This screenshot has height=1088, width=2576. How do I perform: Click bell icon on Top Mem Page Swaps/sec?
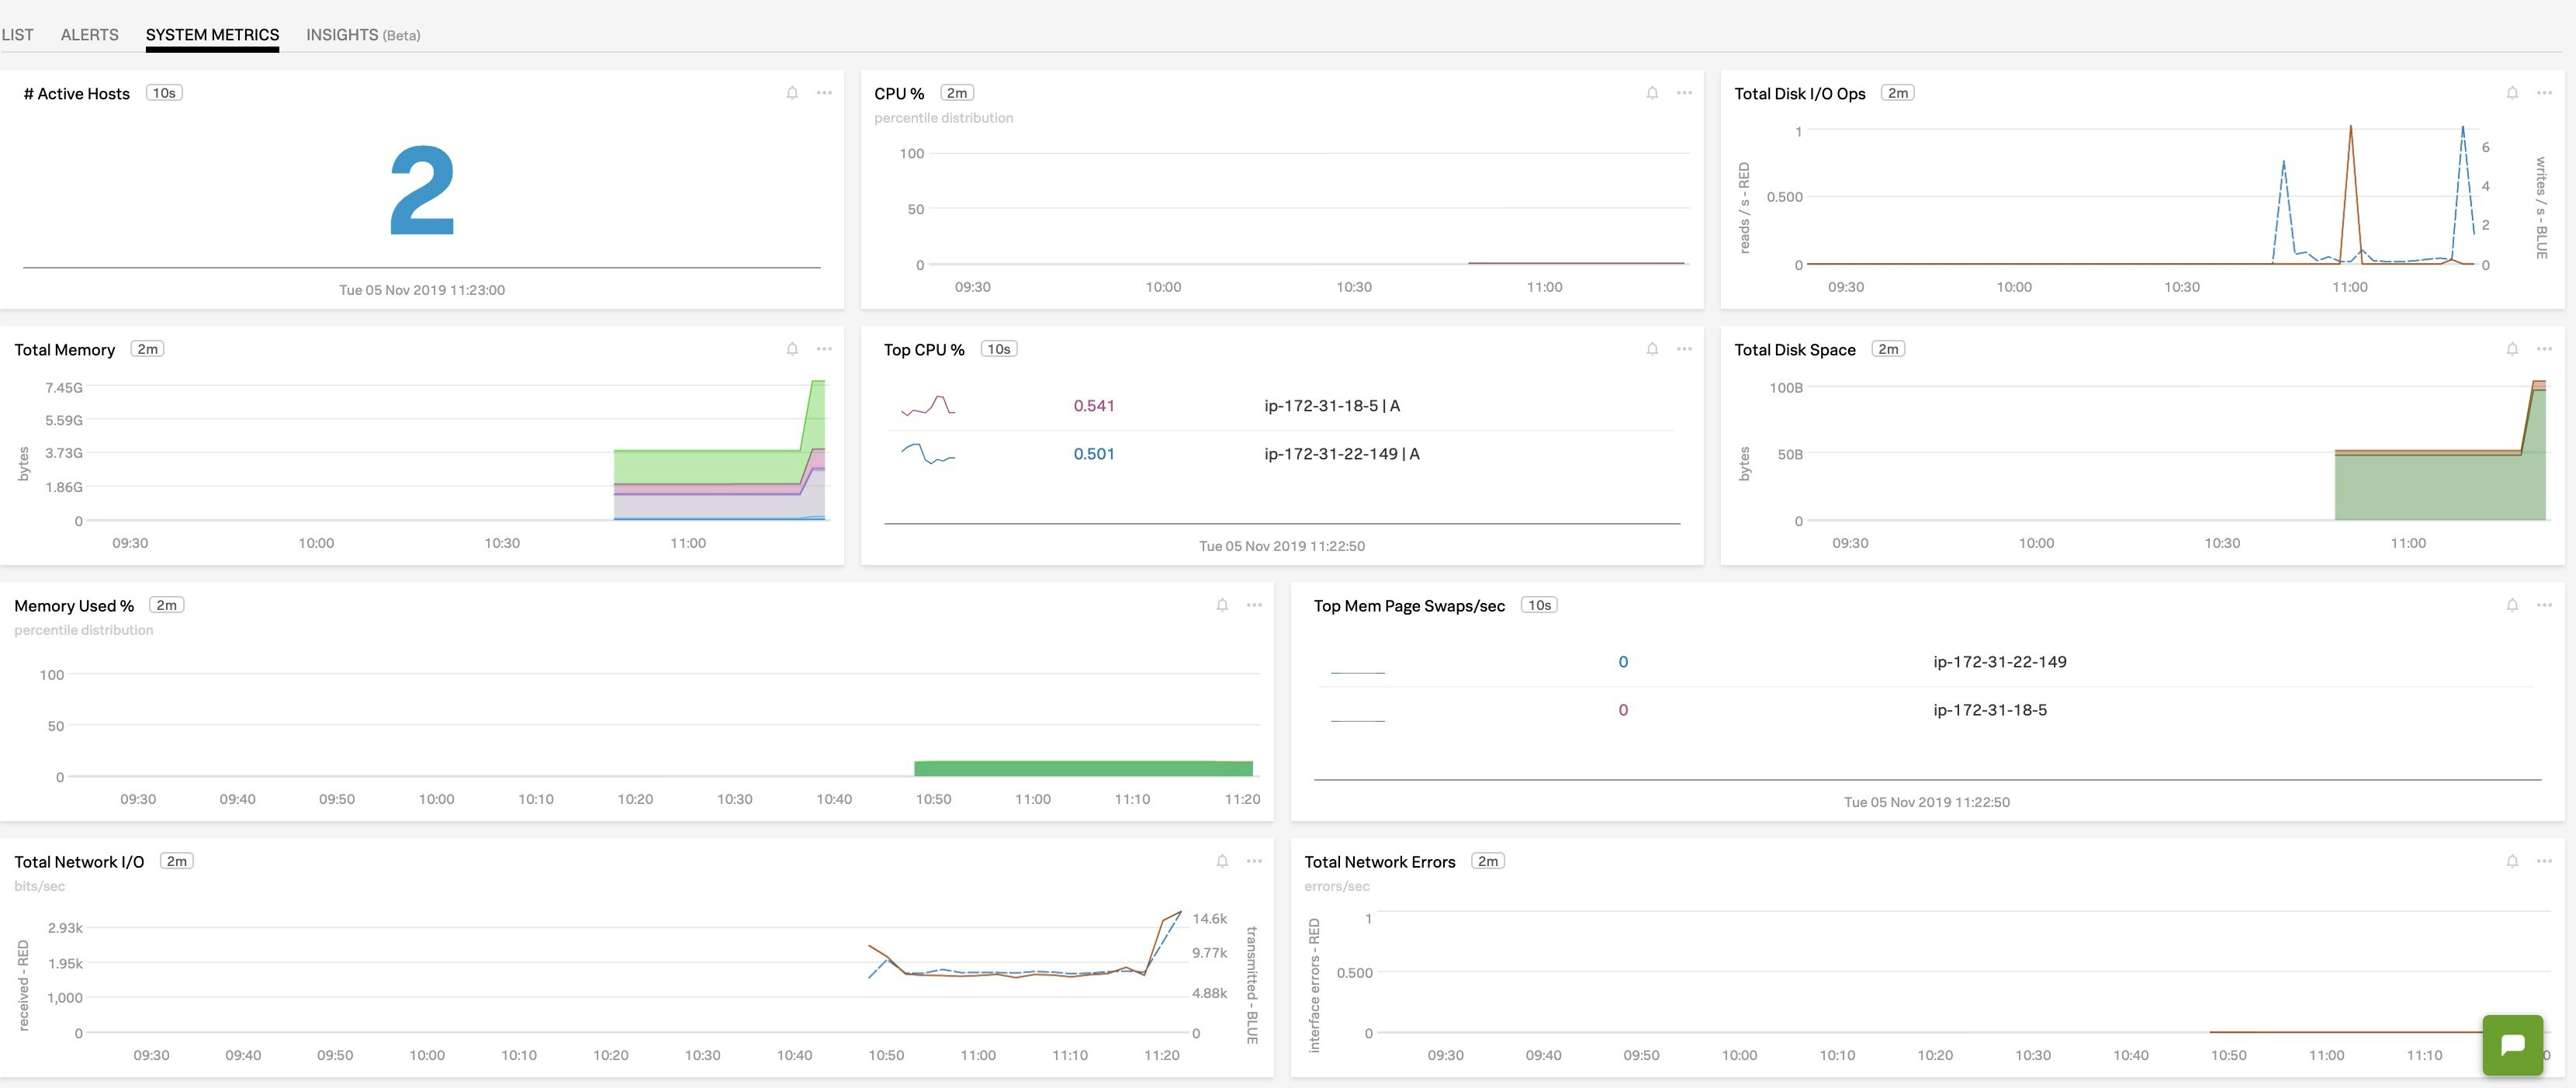2512,605
